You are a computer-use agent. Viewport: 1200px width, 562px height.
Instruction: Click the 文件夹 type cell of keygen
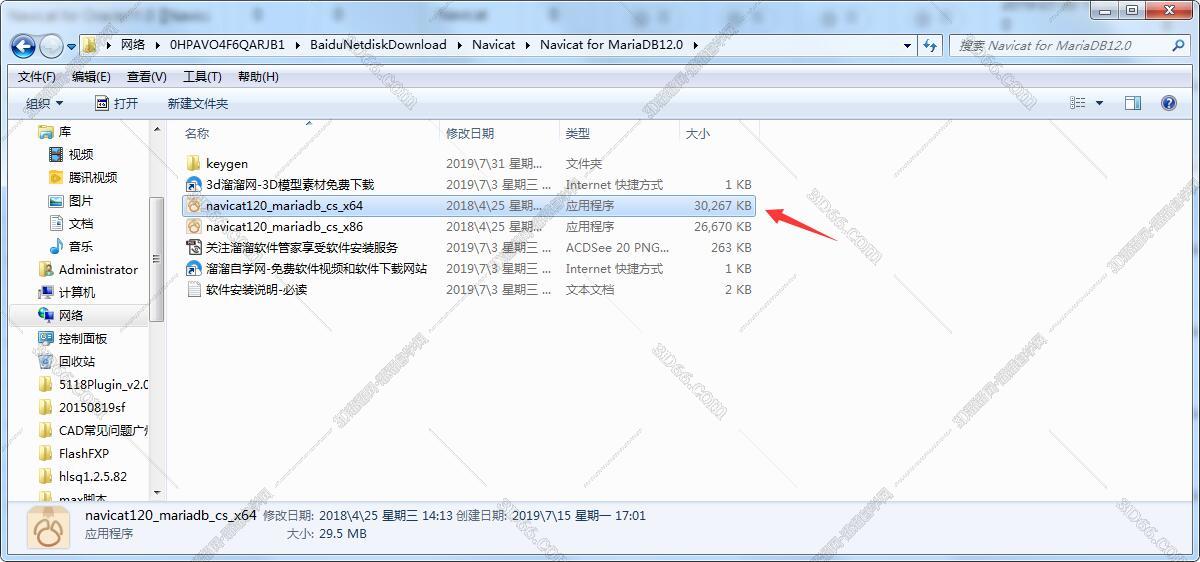[x=584, y=163]
